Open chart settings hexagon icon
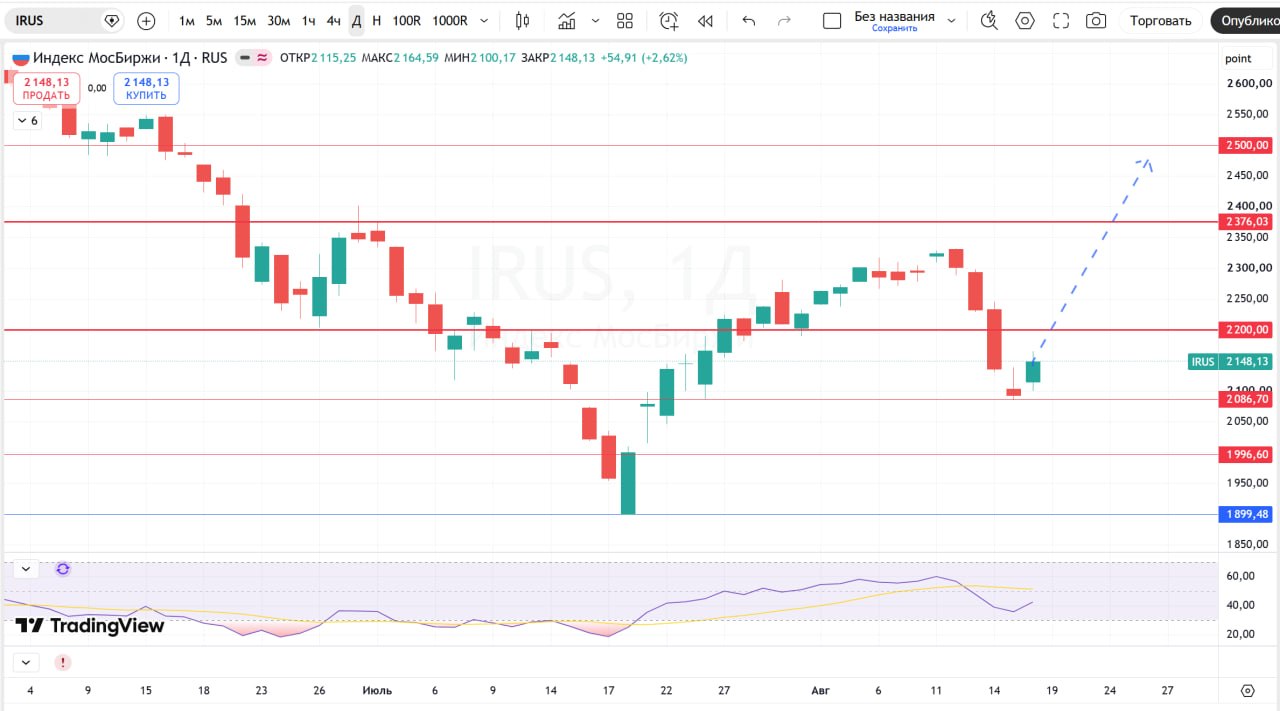This screenshot has height=711, width=1280. click(x=1025, y=20)
